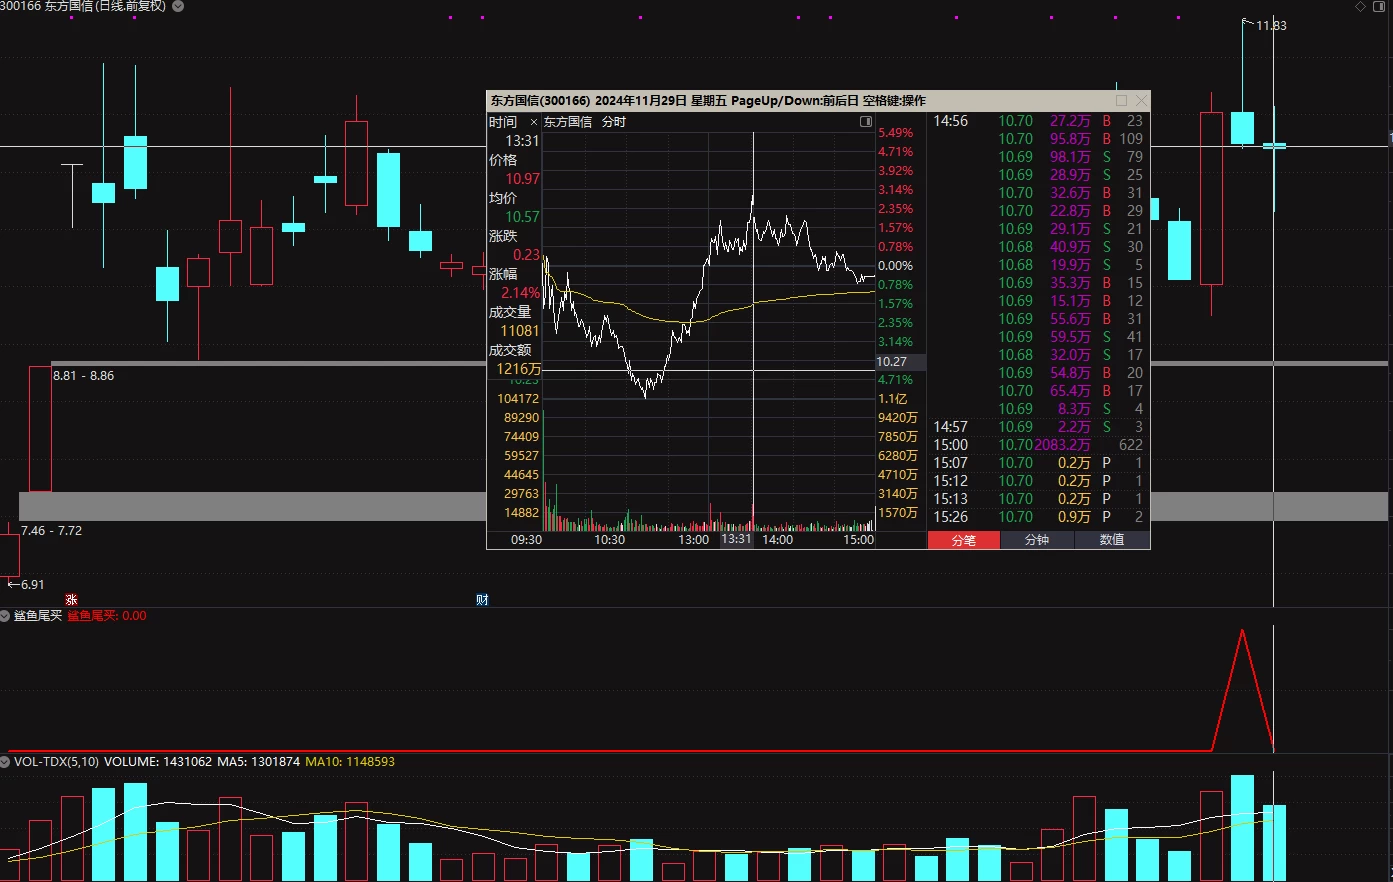Select the 15:07 trade row

pyautogui.click(x=1038, y=463)
